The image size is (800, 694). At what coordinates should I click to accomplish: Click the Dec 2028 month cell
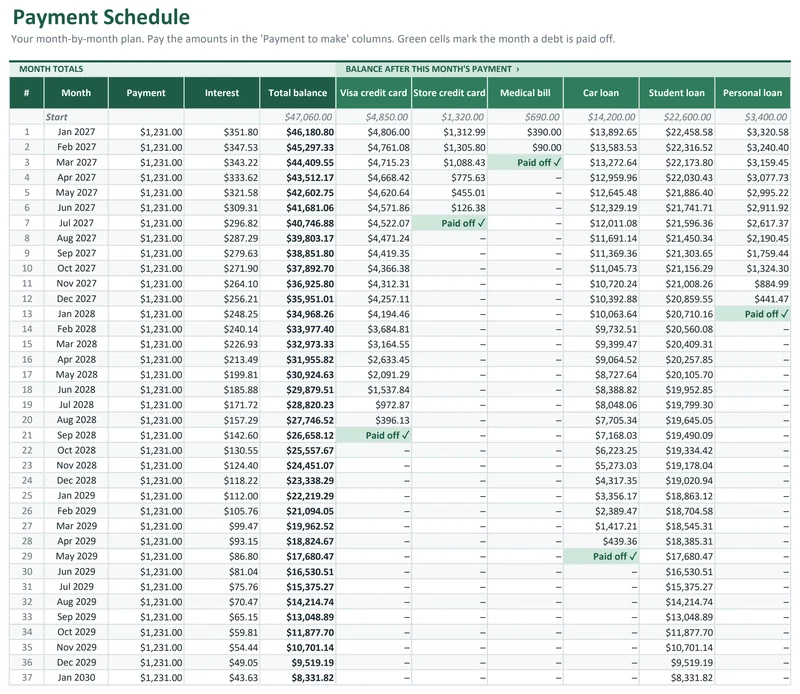tap(76, 481)
